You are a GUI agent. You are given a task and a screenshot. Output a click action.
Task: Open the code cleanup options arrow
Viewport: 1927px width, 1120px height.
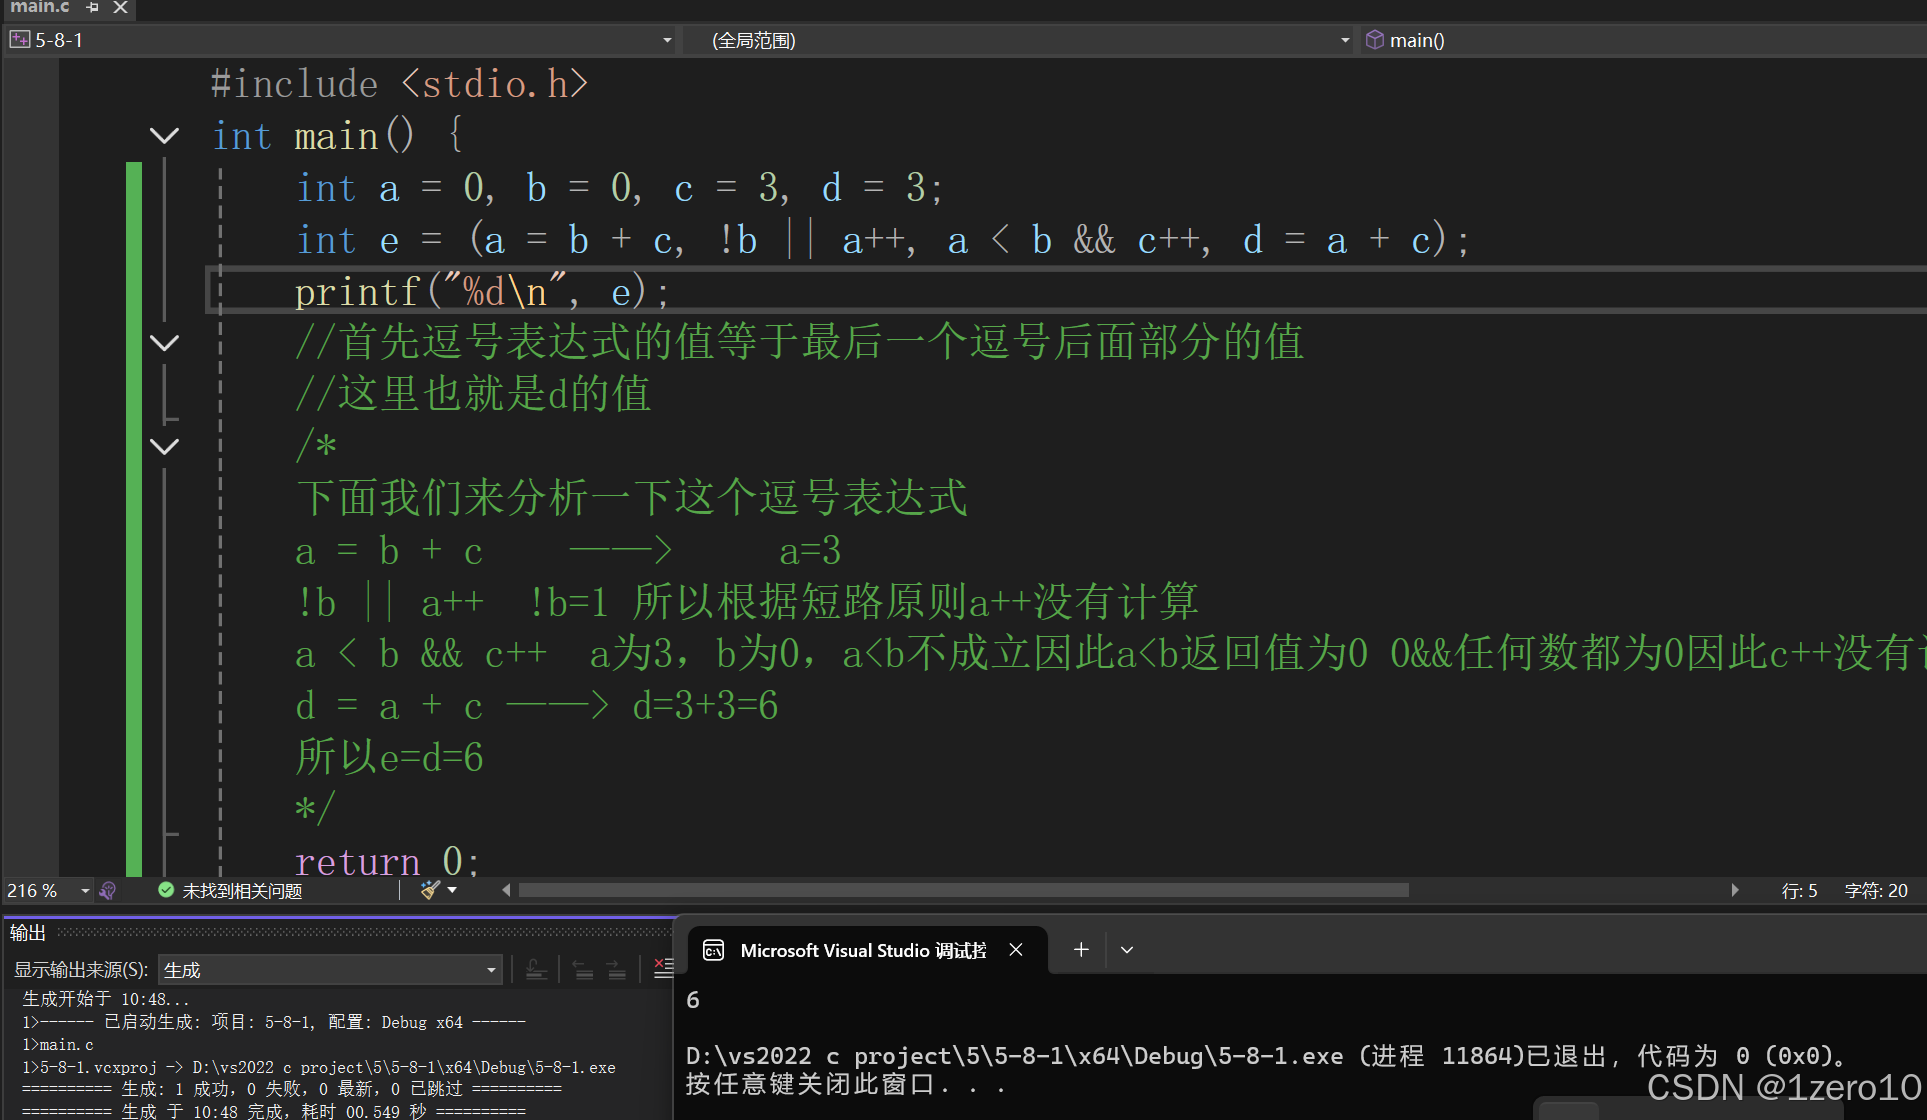452,890
